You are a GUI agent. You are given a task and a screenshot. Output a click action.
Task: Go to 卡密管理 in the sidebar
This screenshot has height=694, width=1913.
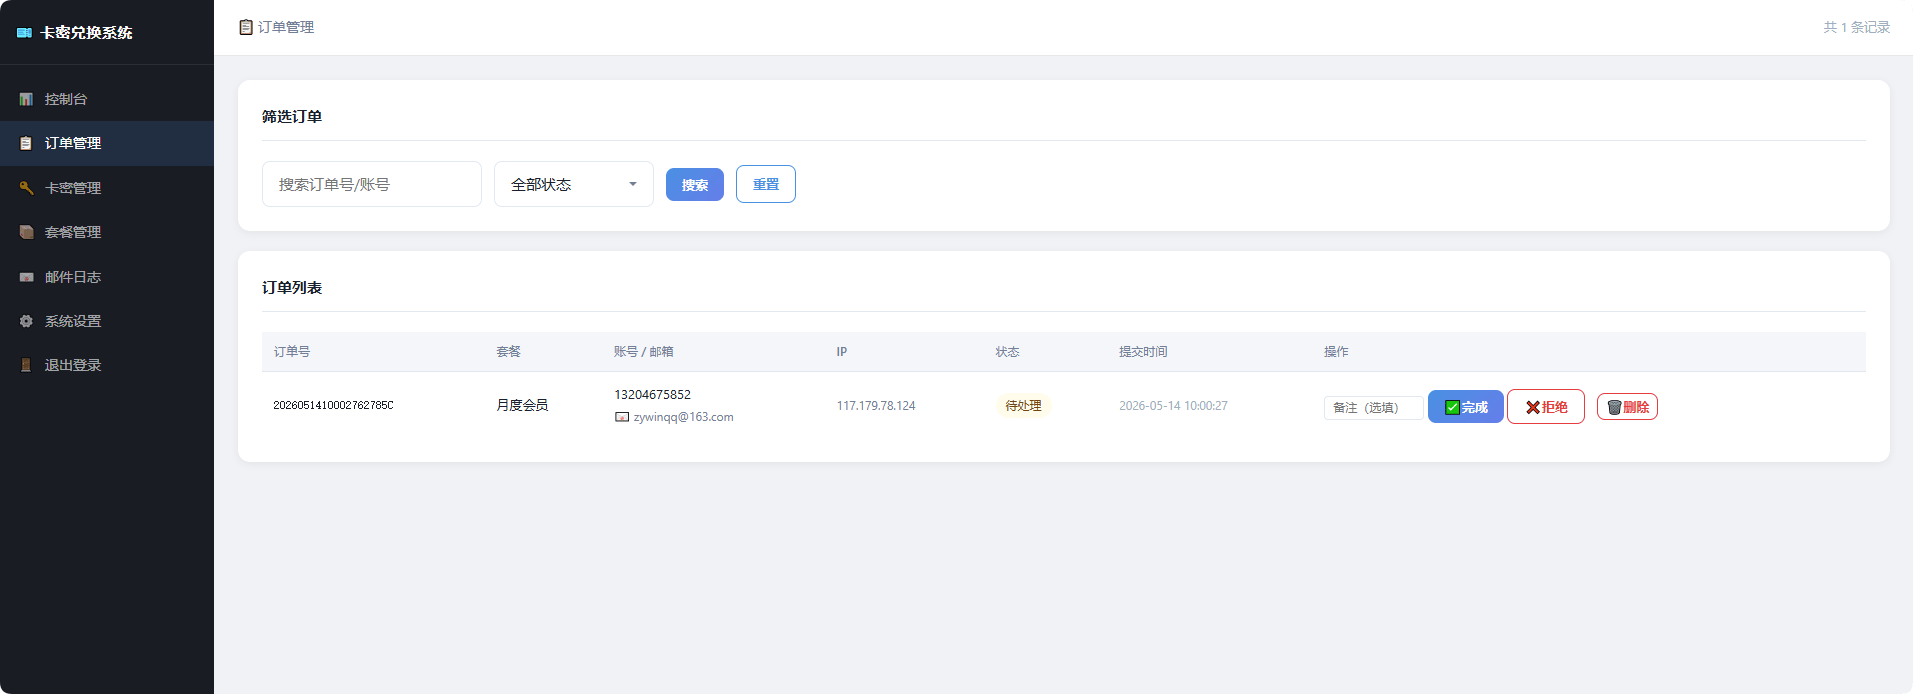tap(107, 188)
